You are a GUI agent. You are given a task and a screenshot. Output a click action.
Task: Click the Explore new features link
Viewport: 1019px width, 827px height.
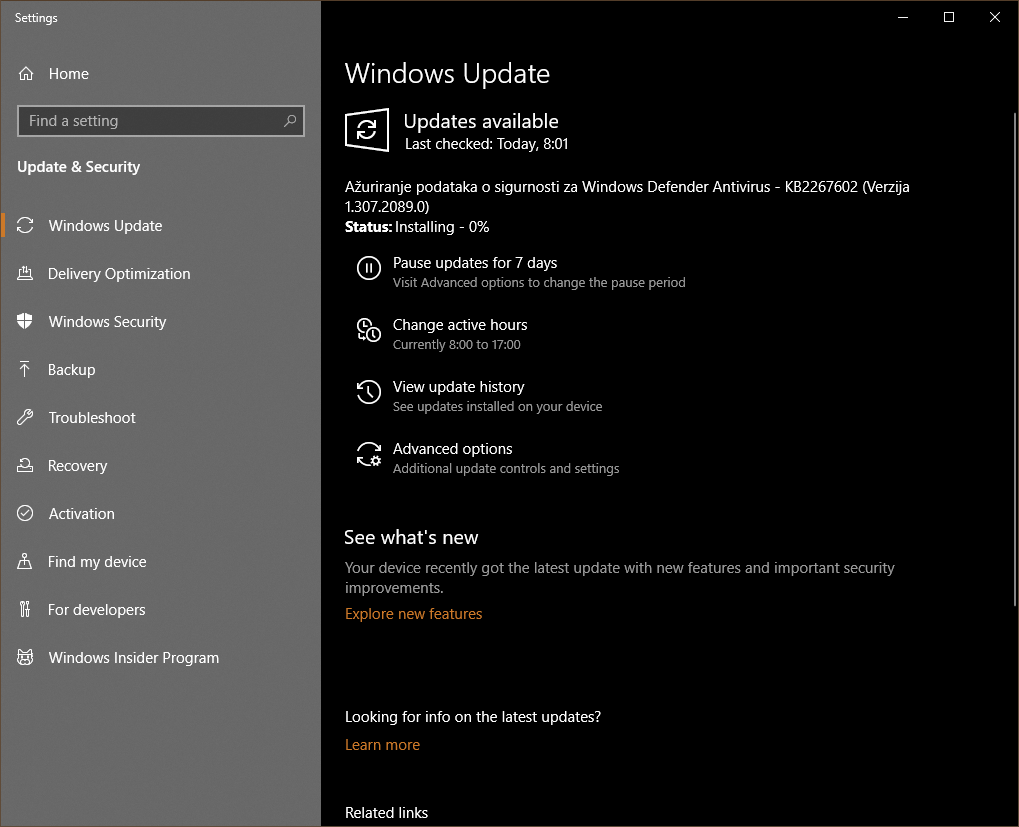pyautogui.click(x=413, y=614)
